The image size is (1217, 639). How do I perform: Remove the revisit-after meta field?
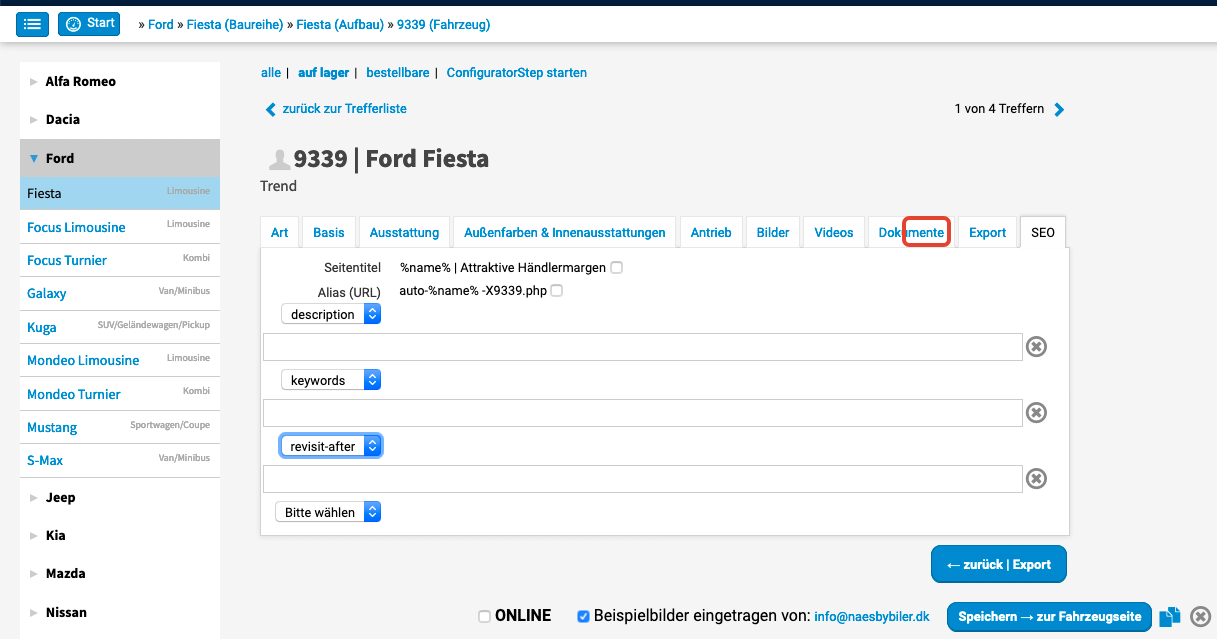click(1037, 479)
